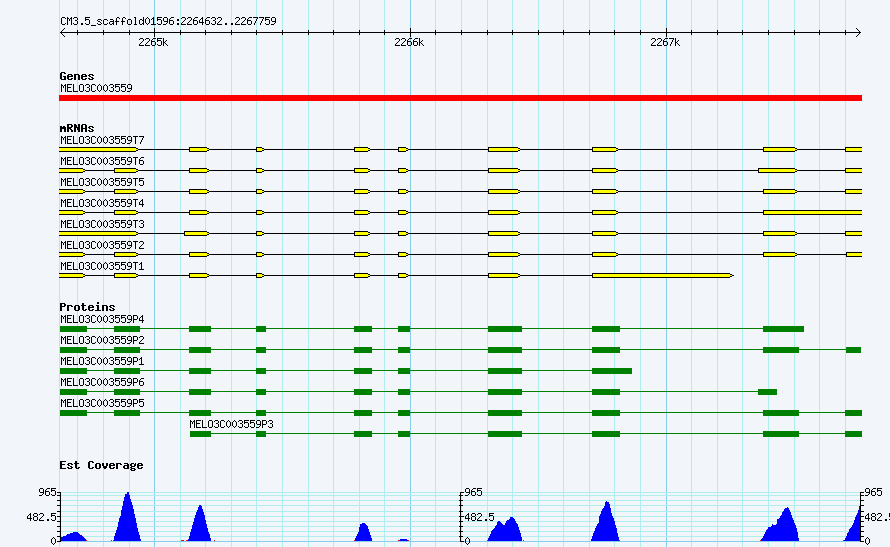Open the MELO3C003559P6 protein label

[102, 382]
